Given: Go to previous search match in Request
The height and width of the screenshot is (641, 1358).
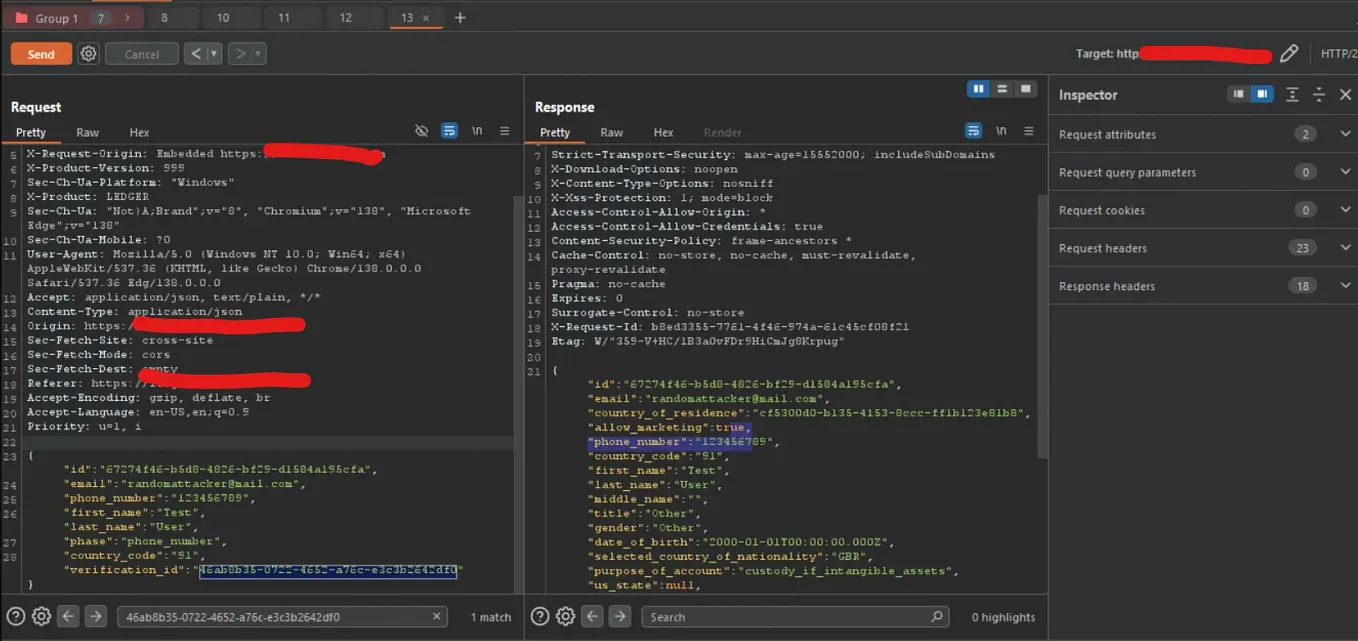Looking at the screenshot, I should (68, 617).
